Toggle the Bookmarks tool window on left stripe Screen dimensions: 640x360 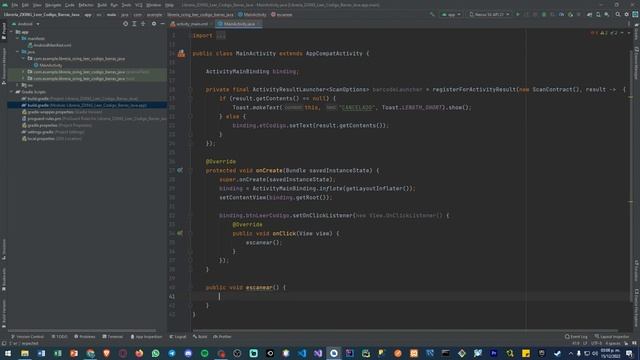4,280
